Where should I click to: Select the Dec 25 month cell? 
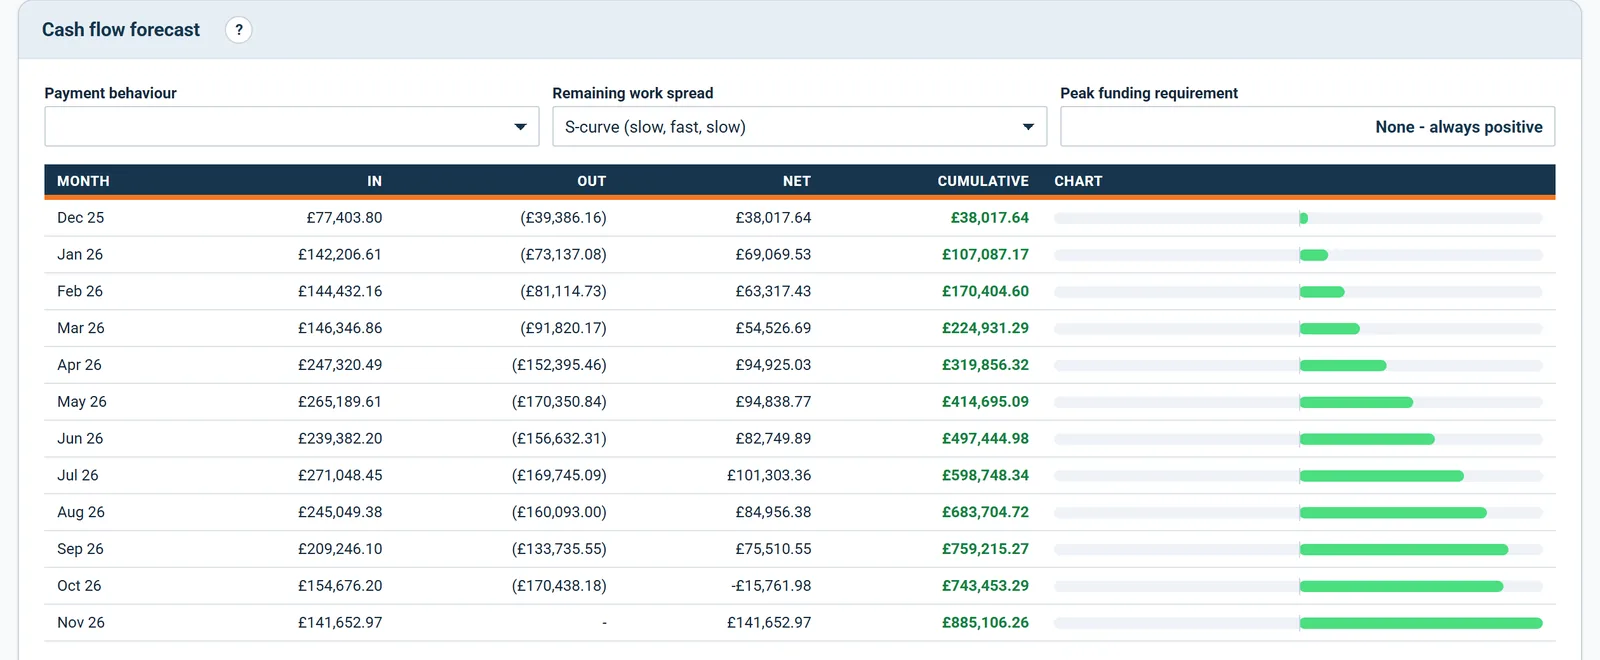pyautogui.click(x=80, y=218)
